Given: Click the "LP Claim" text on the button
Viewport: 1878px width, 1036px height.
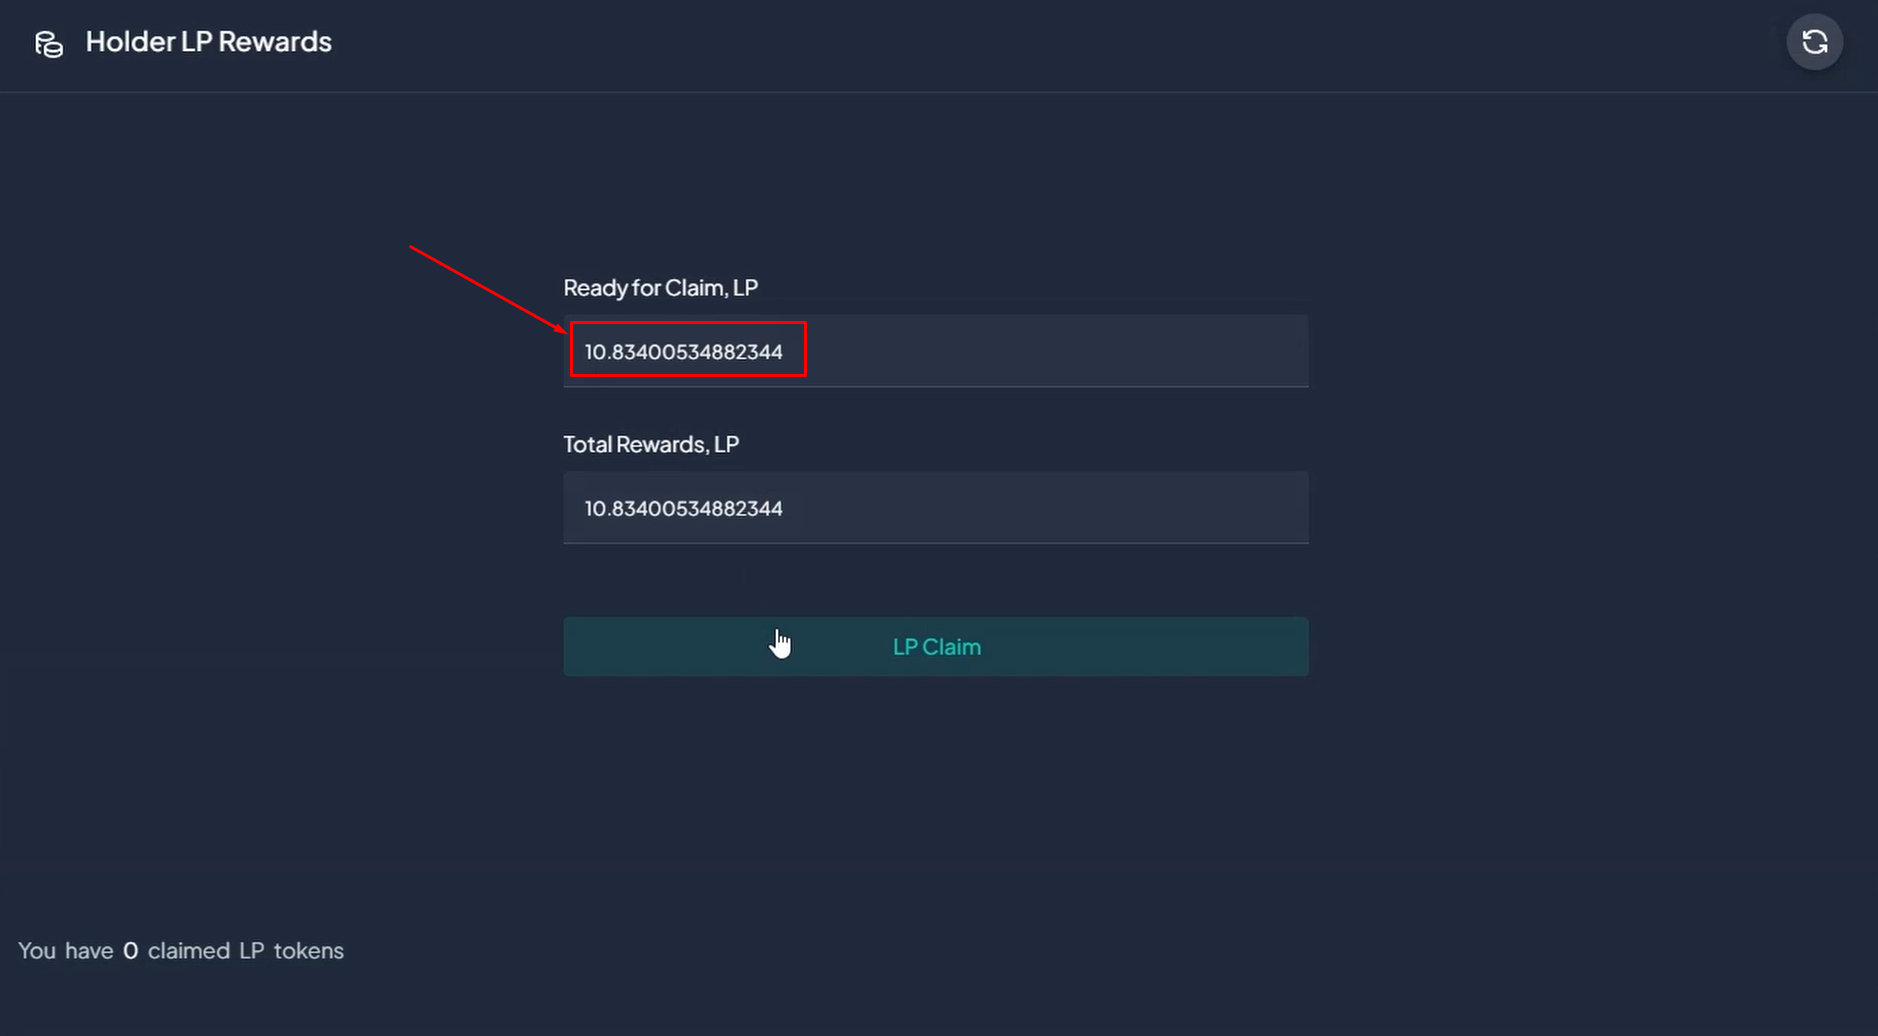Looking at the screenshot, I should point(936,647).
